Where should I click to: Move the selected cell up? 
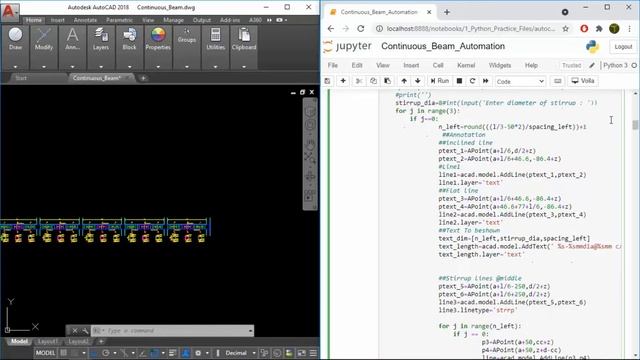coord(404,81)
